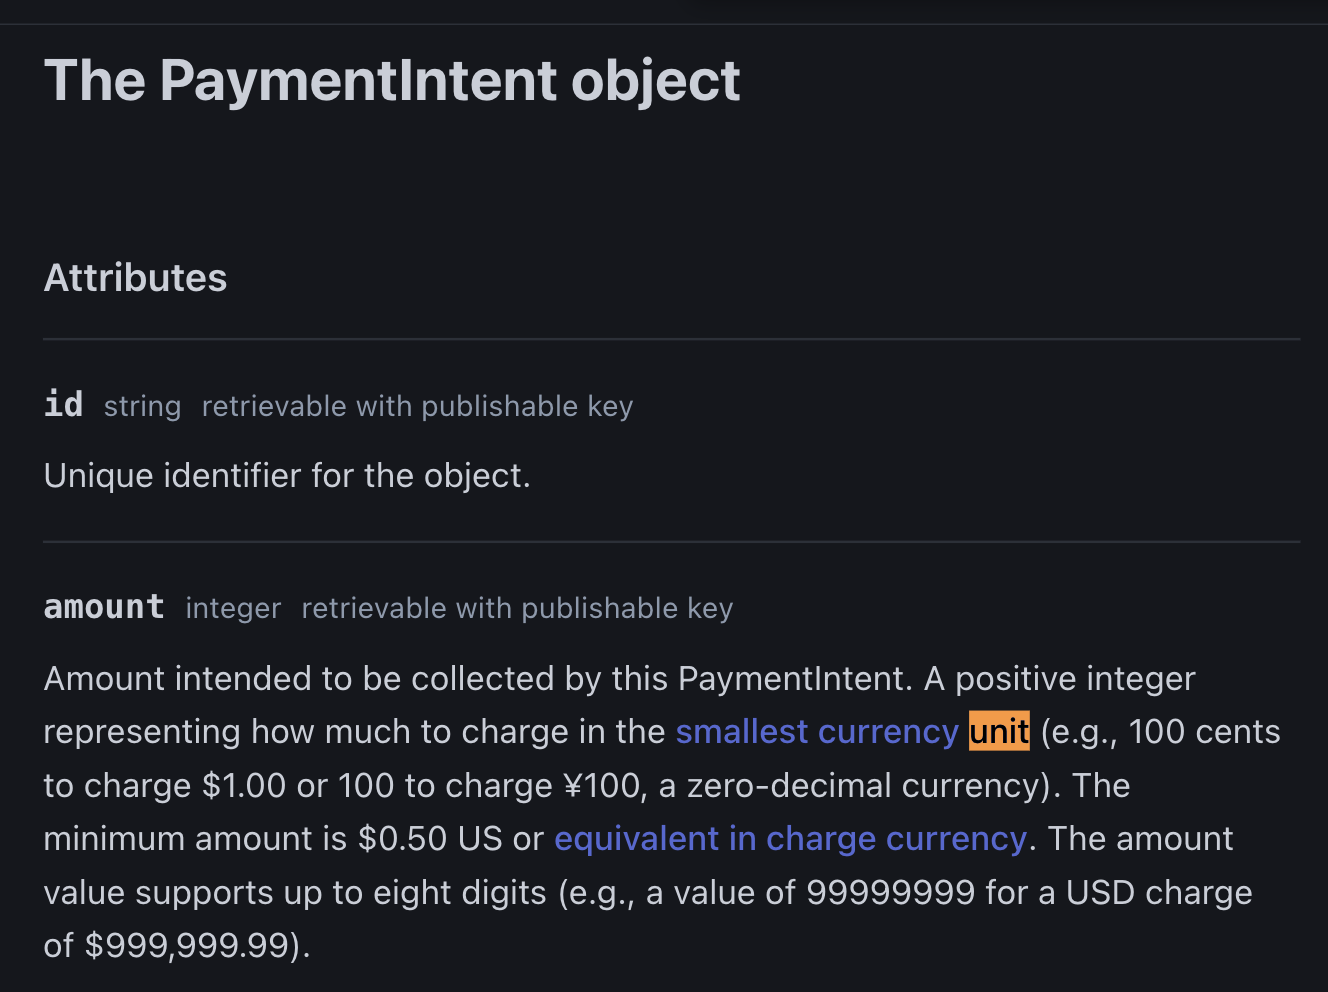Click "Unique identifier for the object." description
This screenshot has width=1328, height=992.
point(287,476)
